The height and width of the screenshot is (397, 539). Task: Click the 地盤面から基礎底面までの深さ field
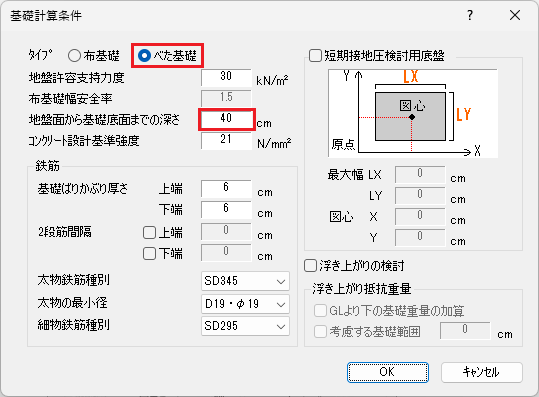[x=226, y=119]
